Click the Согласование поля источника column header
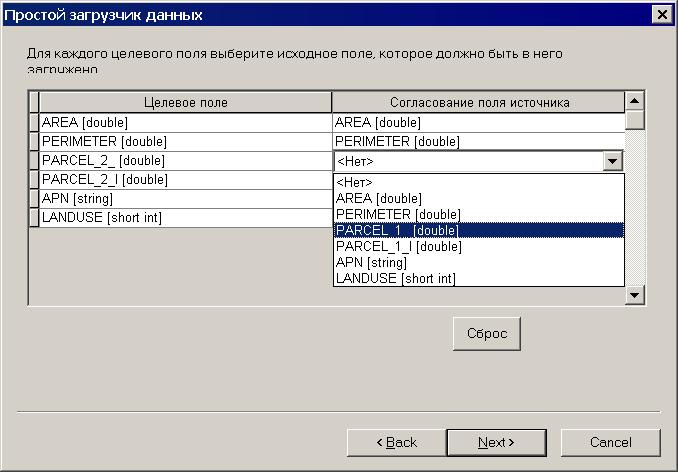This screenshot has width=678, height=472. [x=479, y=102]
